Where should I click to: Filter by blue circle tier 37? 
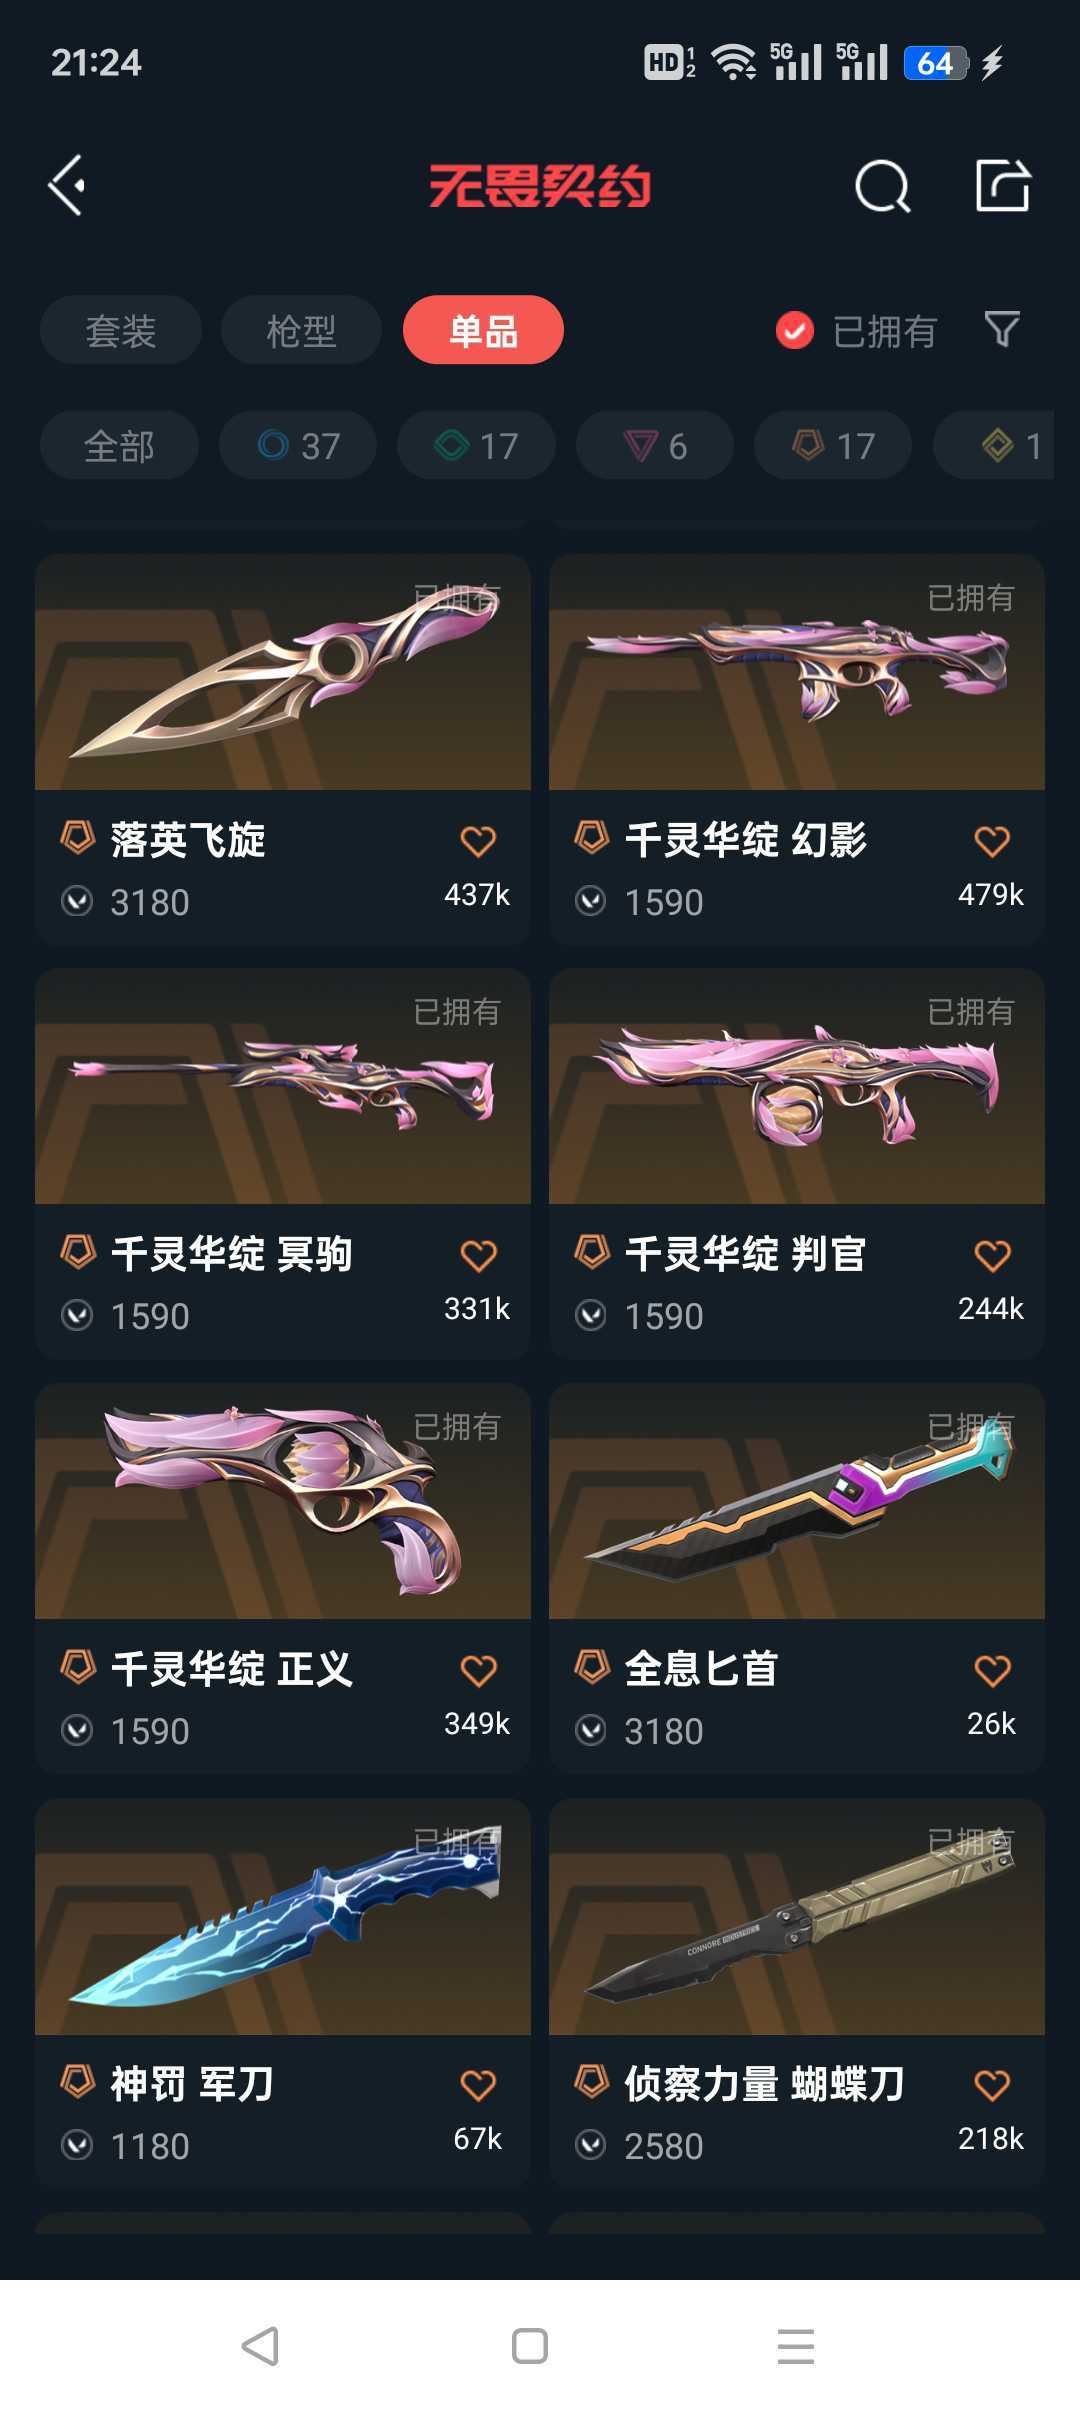click(298, 445)
